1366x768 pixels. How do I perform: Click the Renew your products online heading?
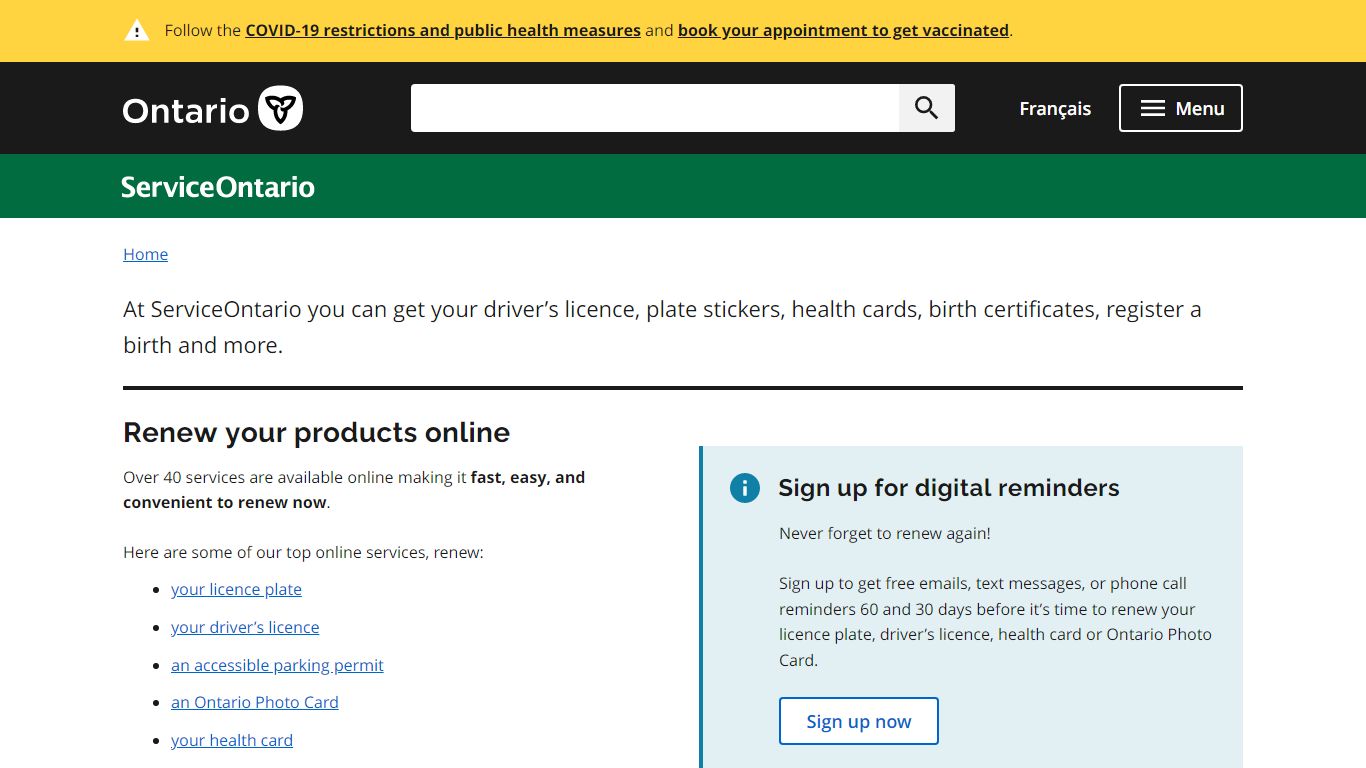(316, 432)
